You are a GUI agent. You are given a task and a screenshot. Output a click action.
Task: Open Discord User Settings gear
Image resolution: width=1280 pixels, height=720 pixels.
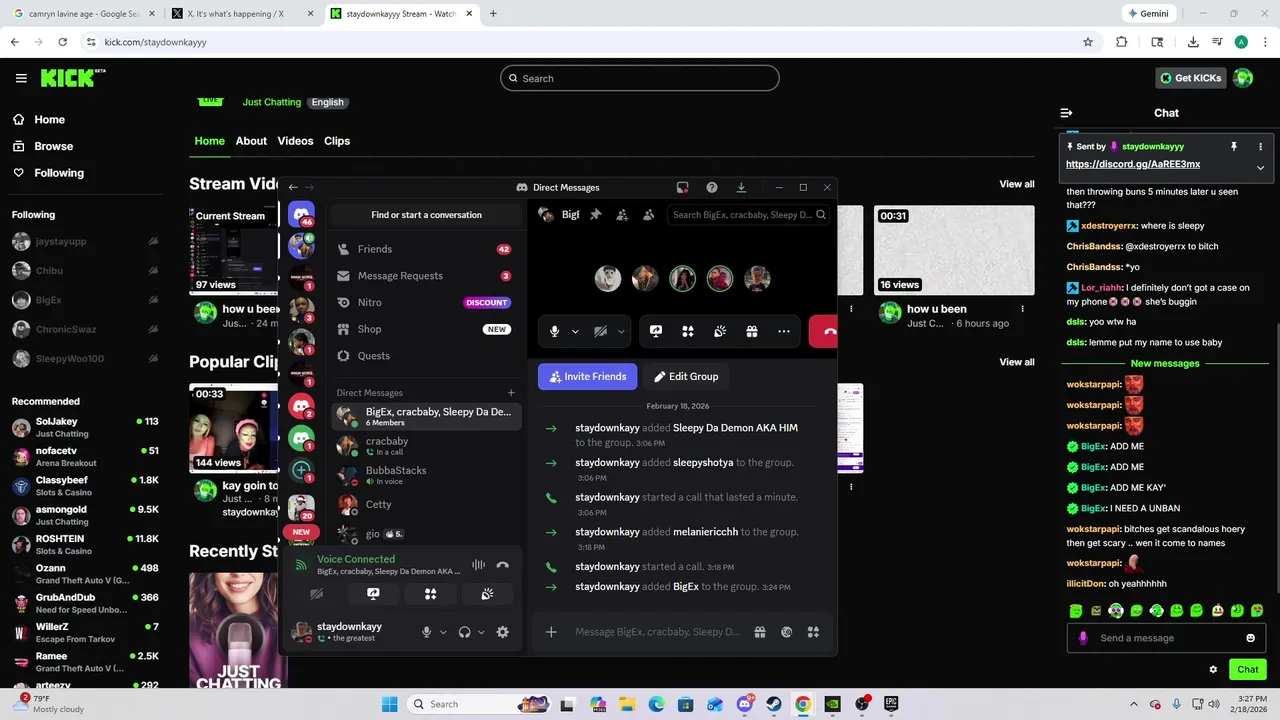pyautogui.click(x=503, y=632)
